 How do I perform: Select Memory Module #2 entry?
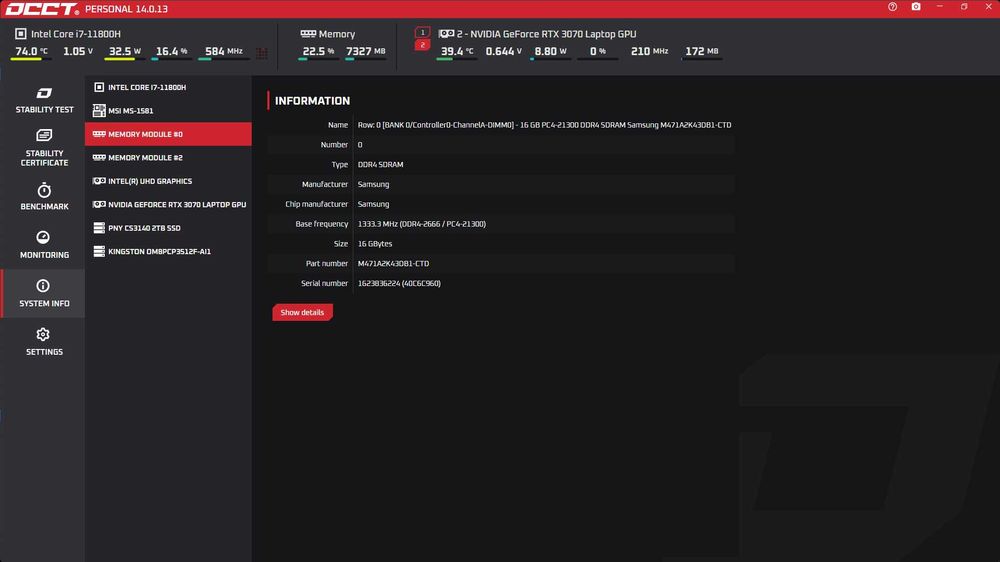(x=168, y=158)
